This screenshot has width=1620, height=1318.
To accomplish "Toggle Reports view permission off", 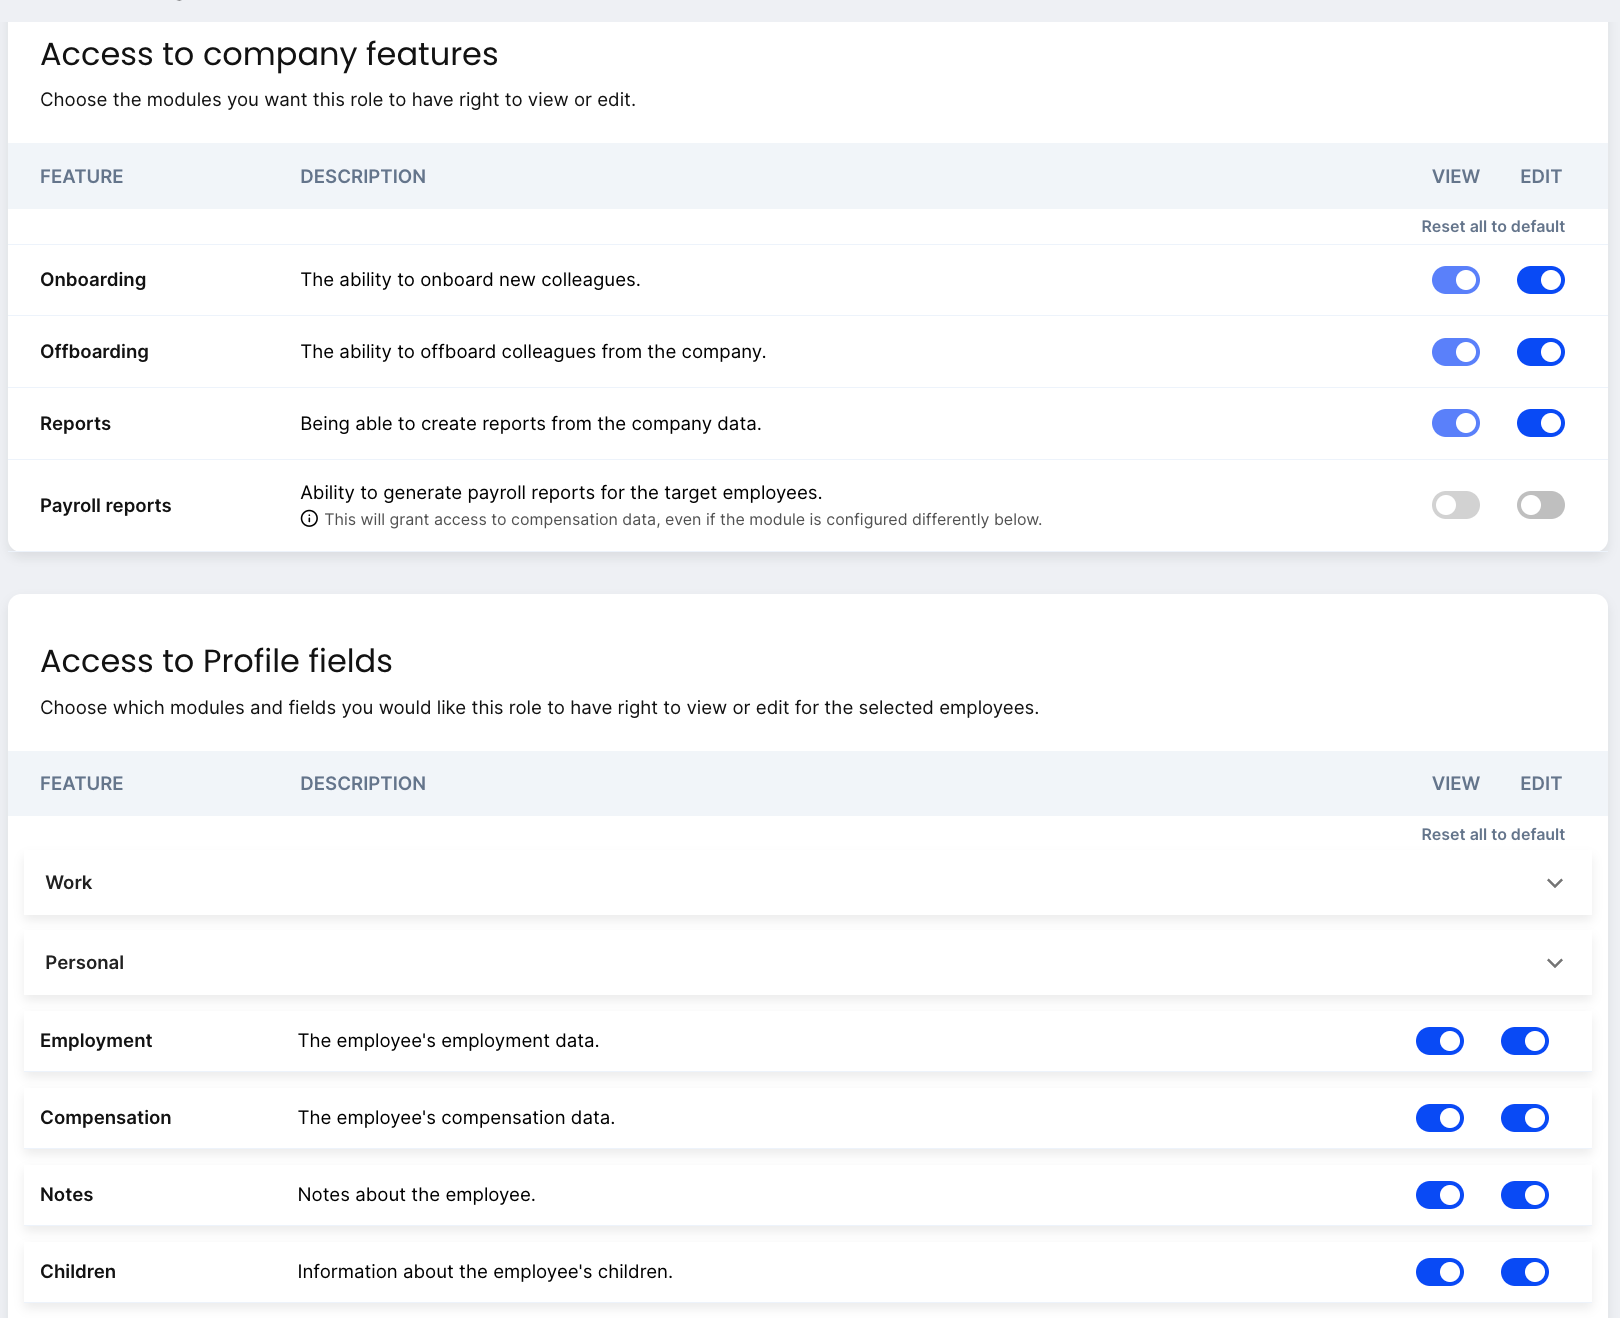I will 1455,423.
